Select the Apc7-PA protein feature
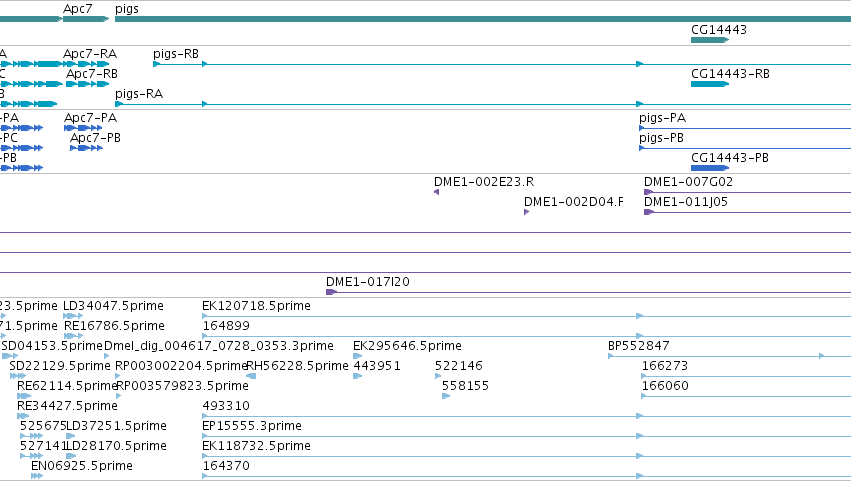 pyautogui.click(x=83, y=128)
